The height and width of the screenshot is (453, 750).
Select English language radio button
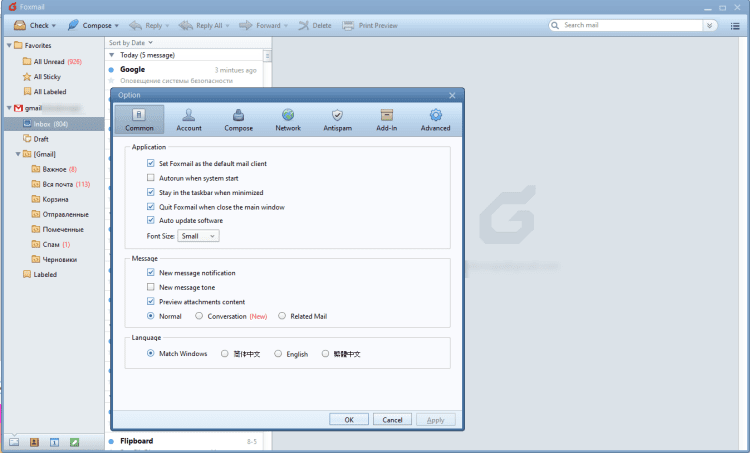point(278,354)
